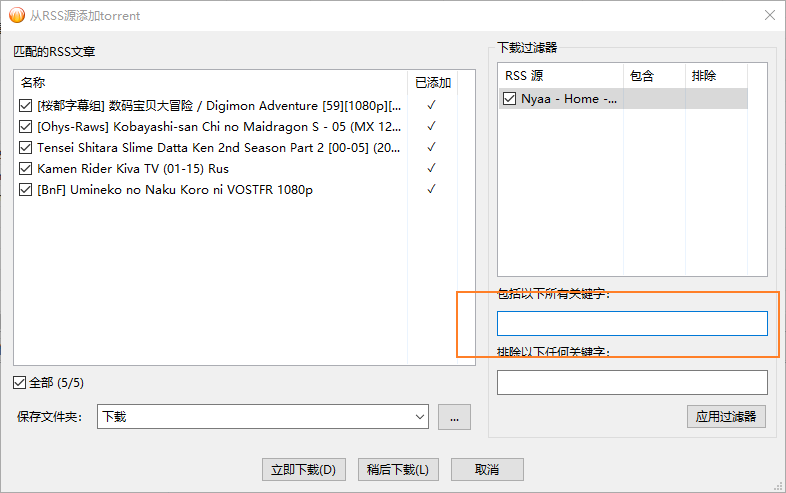Toggle the Tensei Shitara Slime checkbox
Viewport: 786px width, 493px height.
[26, 147]
